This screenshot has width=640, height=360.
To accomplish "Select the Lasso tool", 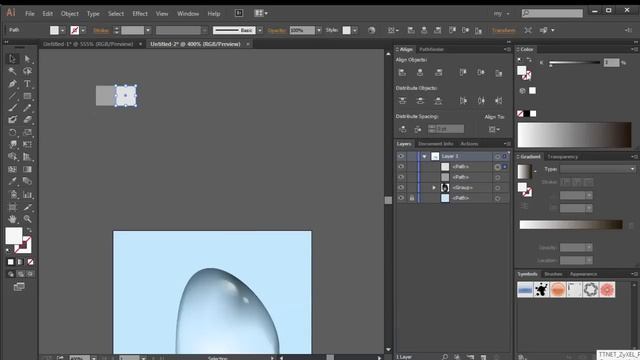I will tap(27, 71).
